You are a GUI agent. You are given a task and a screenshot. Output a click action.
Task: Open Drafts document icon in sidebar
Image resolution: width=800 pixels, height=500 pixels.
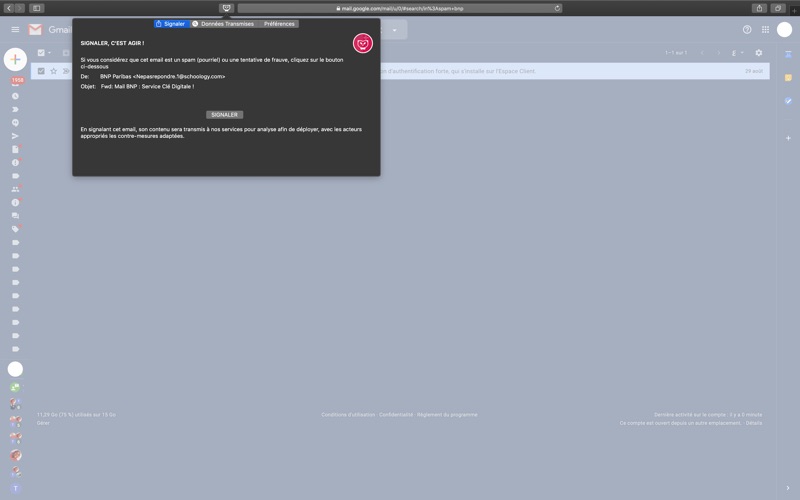tap(15, 149)
